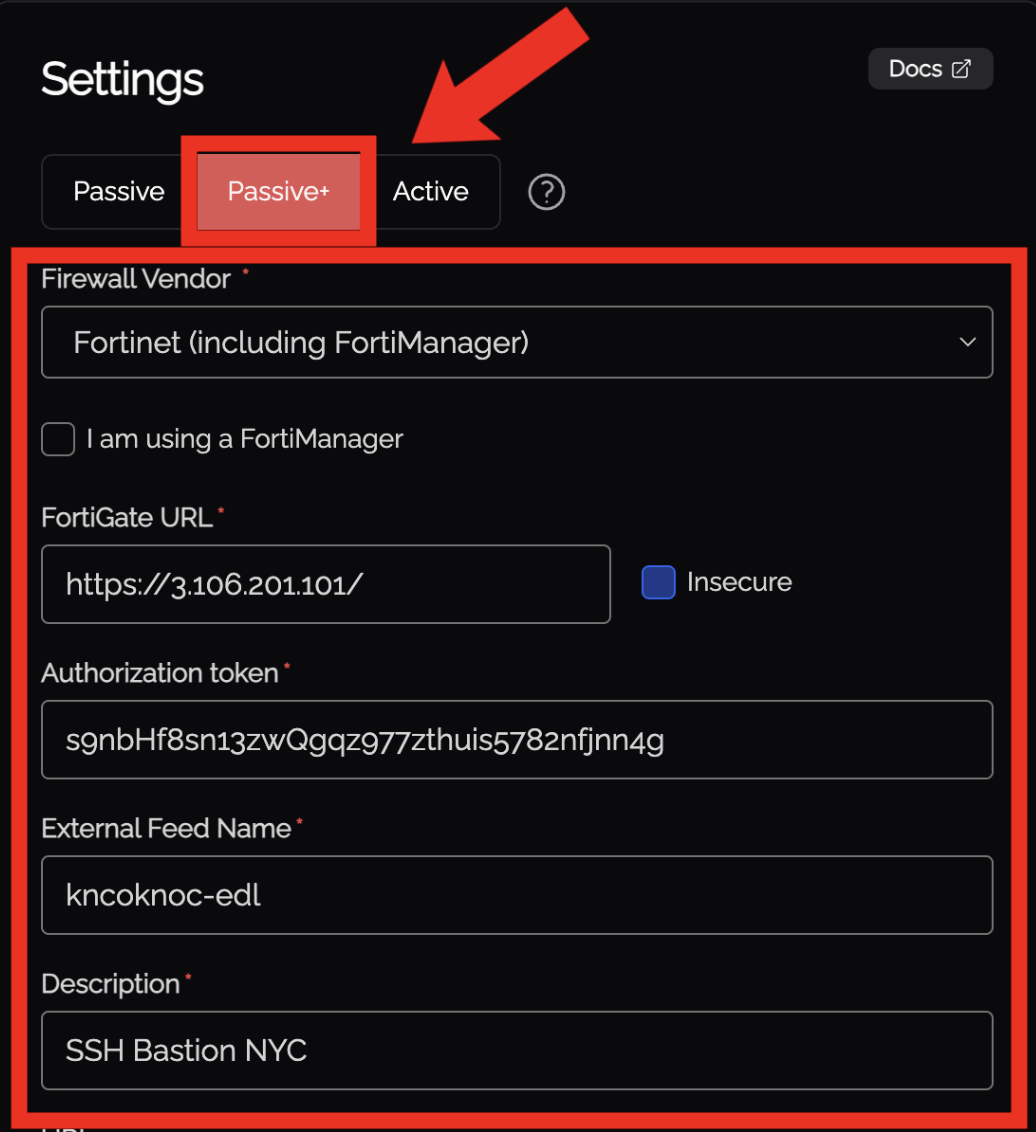Click the Insecure label text
Viewport: 1036px width, 1132px height.
pyautogui.click(x=739, y=582)
